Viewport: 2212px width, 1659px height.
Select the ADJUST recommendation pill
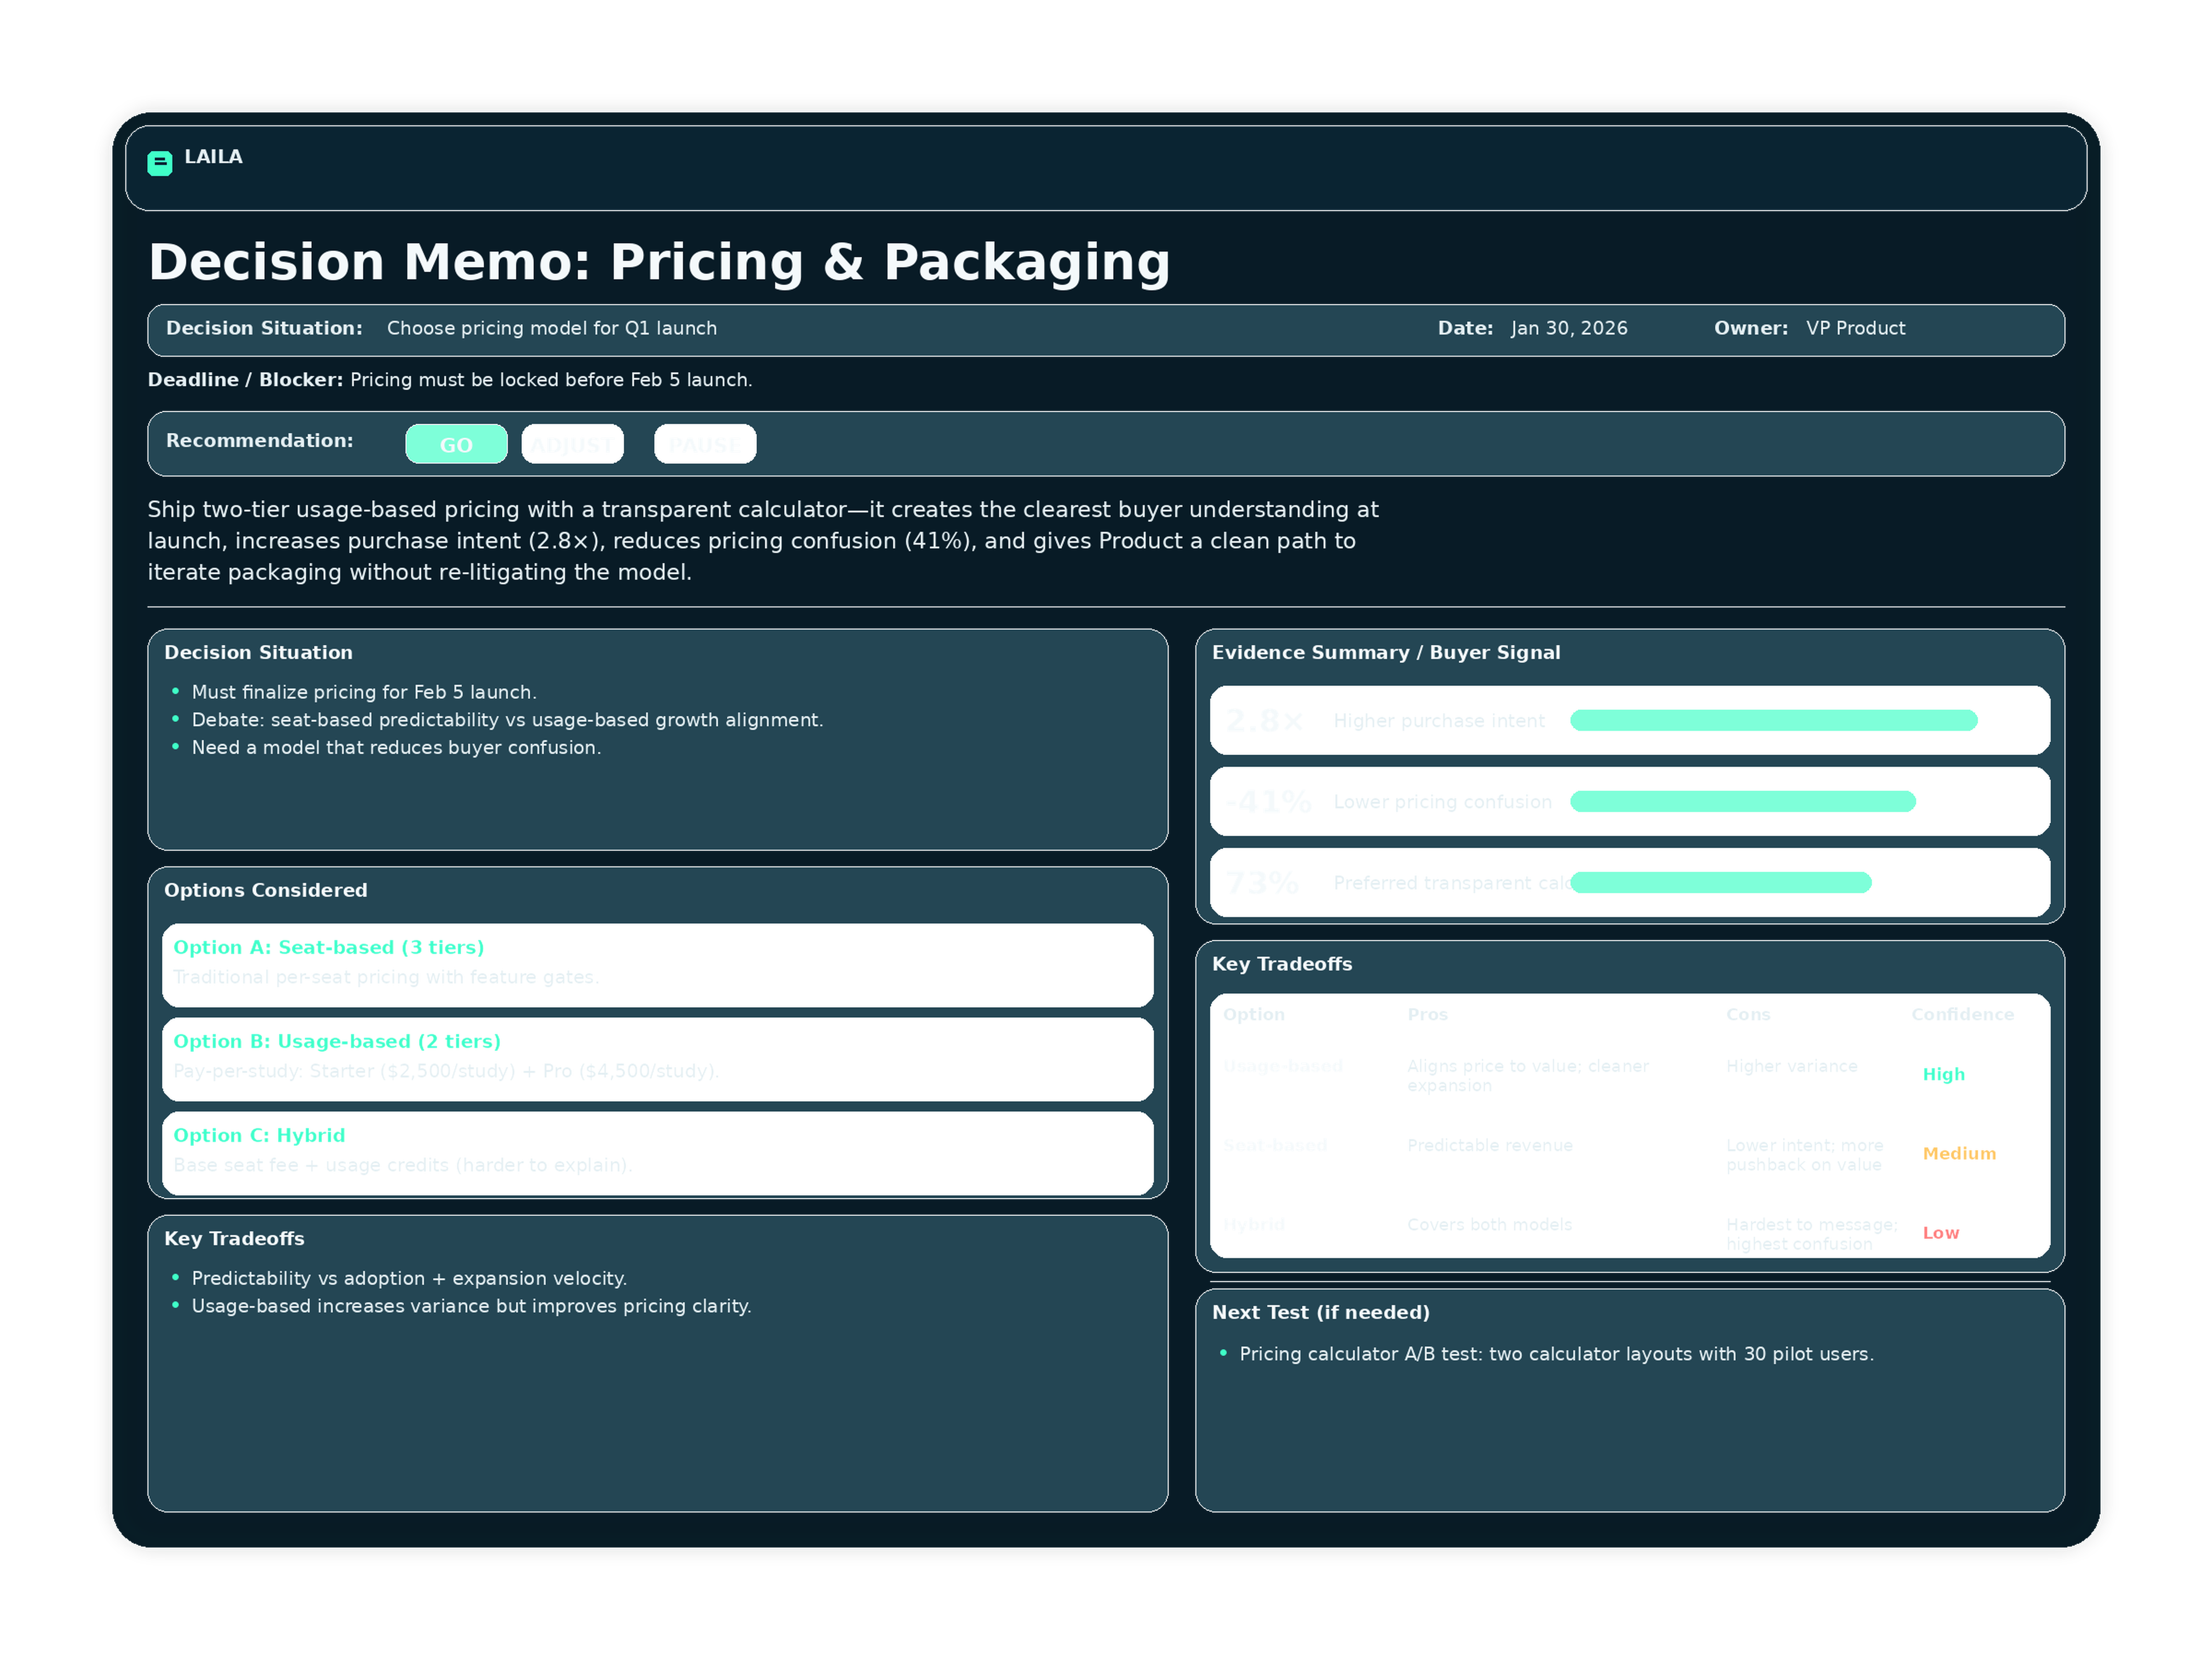pos(572,444)
